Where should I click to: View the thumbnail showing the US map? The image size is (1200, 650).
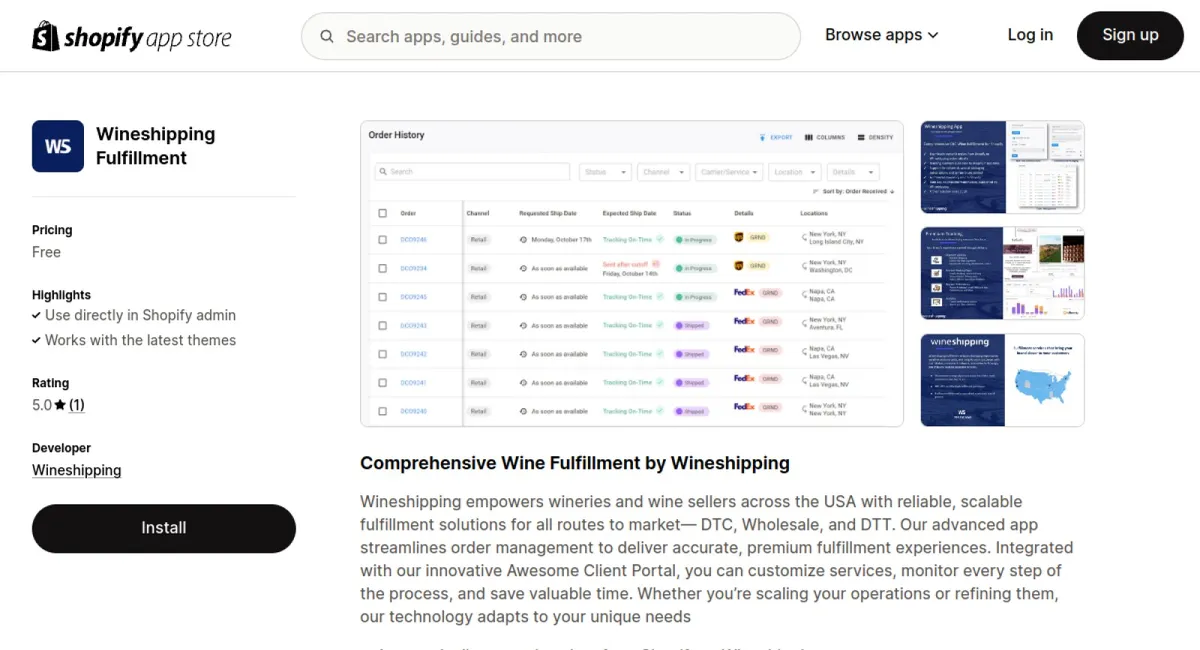tap(1002, 380)
